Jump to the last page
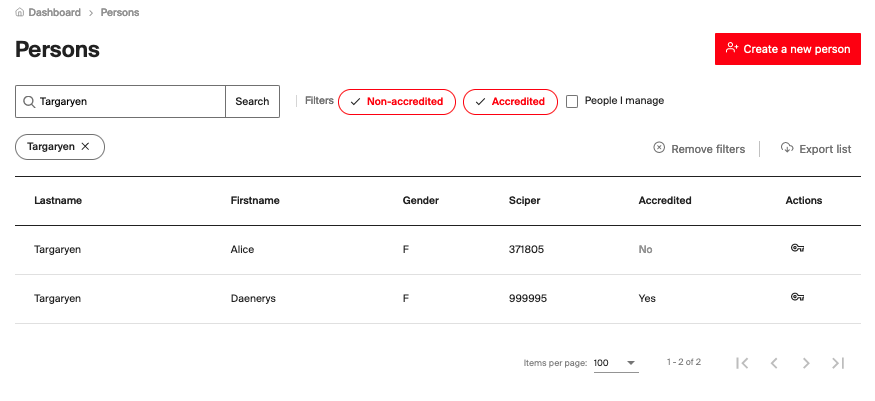The image size is (875, 401). [x=838, y=363]
